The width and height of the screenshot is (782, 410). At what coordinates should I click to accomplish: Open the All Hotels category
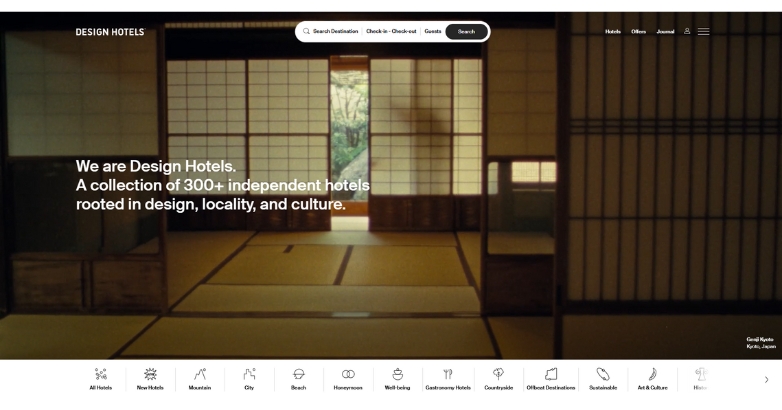[x=100, y=380]
